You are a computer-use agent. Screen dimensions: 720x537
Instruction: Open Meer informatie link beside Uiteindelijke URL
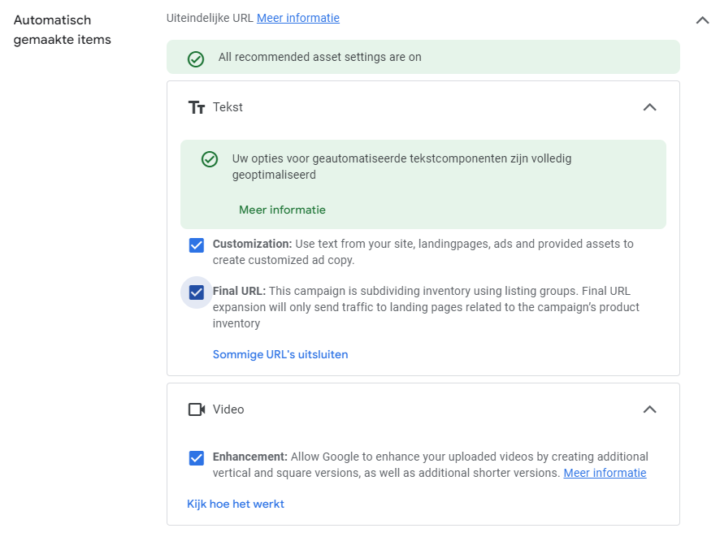(298, 18)
